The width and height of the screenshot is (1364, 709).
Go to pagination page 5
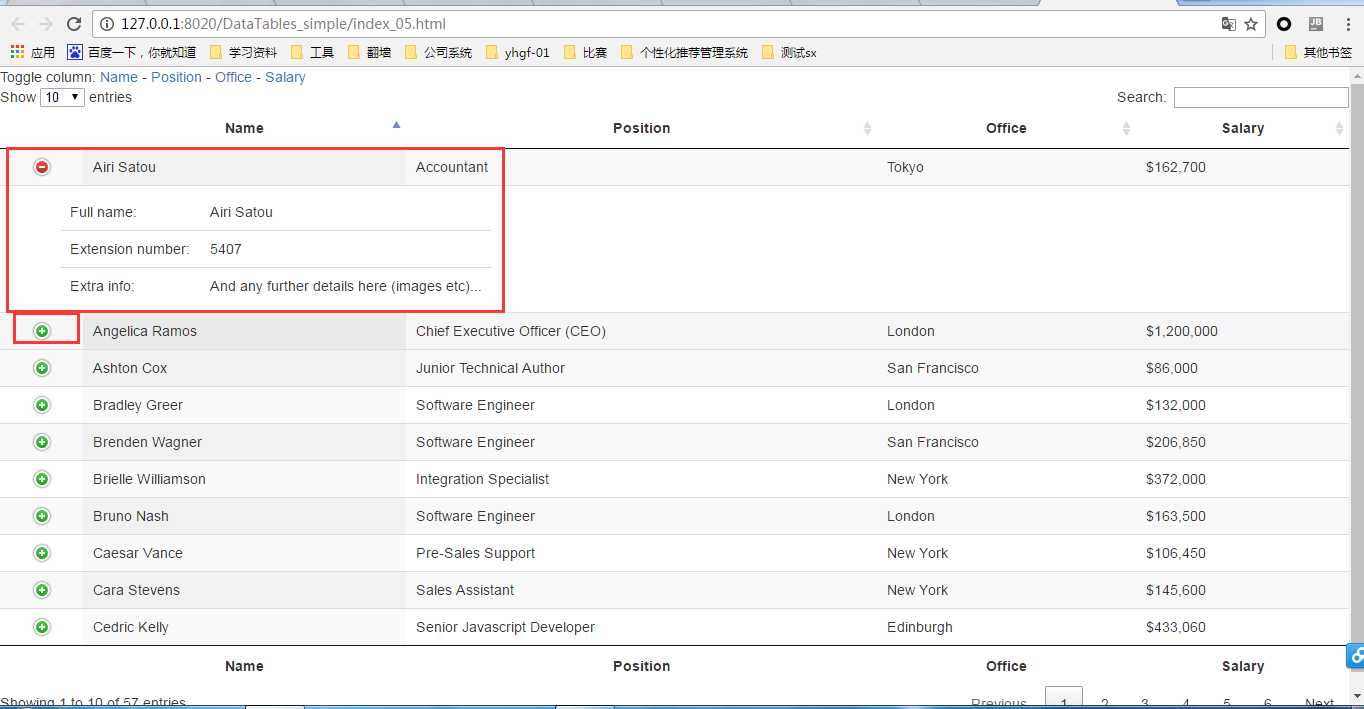(1227, 702)
